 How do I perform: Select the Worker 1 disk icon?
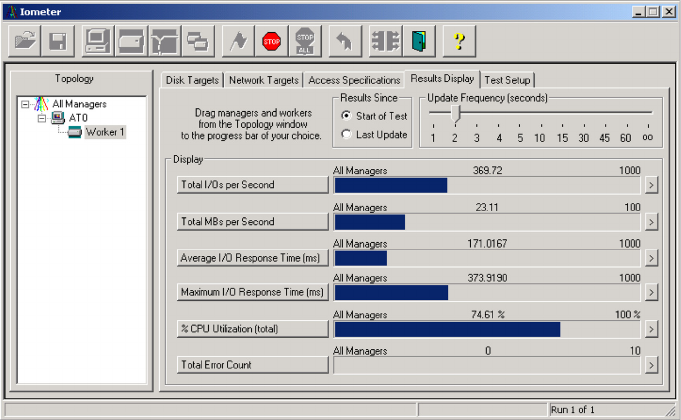click(74, 132)
